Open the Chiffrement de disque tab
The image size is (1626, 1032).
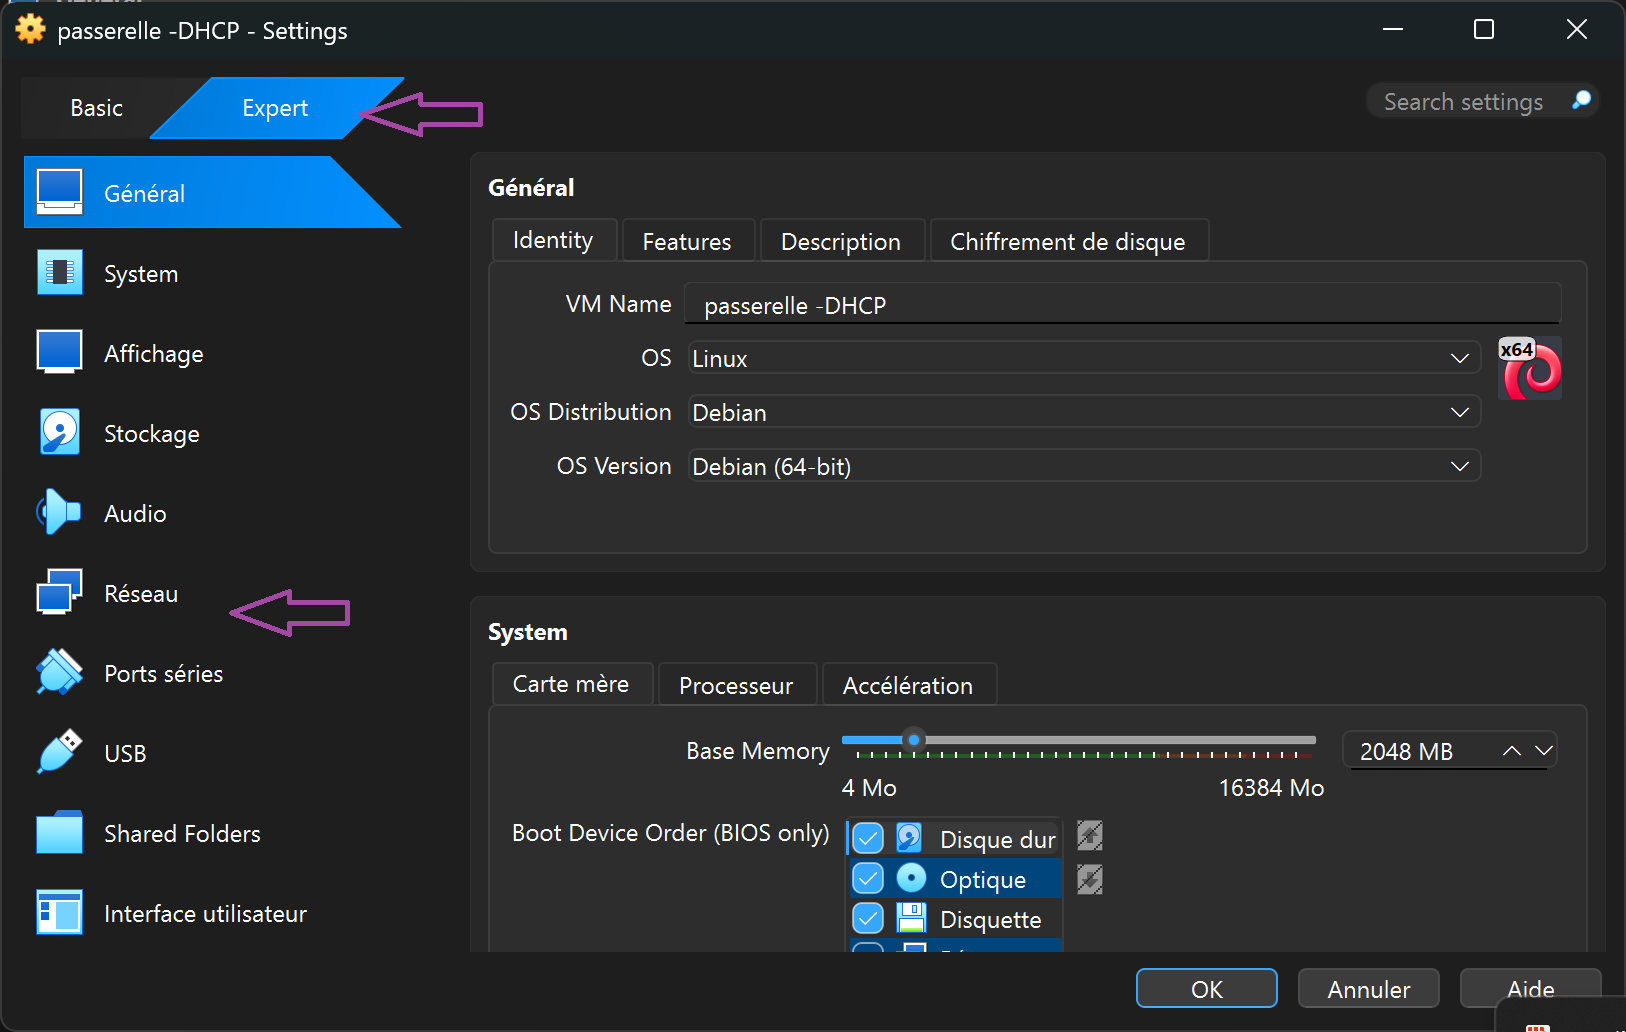point(1067,242)
